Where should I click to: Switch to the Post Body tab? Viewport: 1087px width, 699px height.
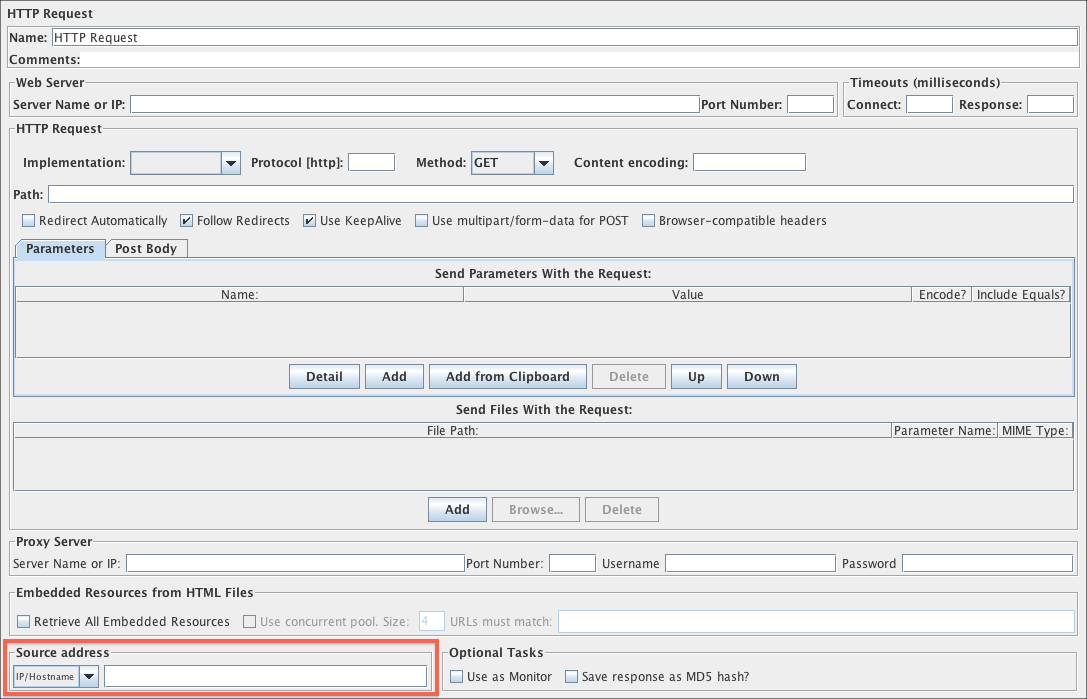pos(146,249)
